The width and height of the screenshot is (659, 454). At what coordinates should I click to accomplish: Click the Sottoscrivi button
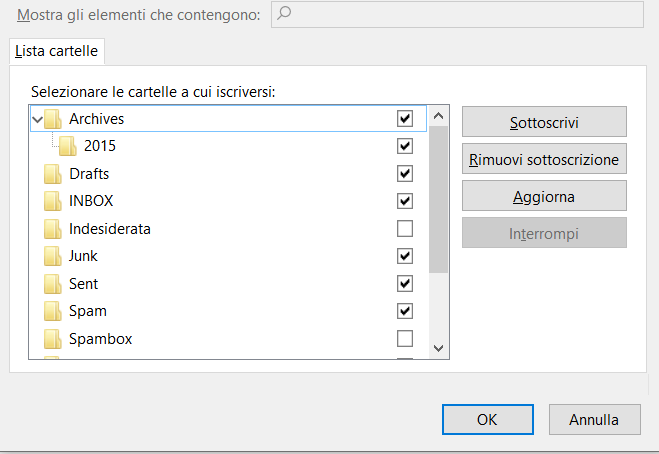coord(544,122)
